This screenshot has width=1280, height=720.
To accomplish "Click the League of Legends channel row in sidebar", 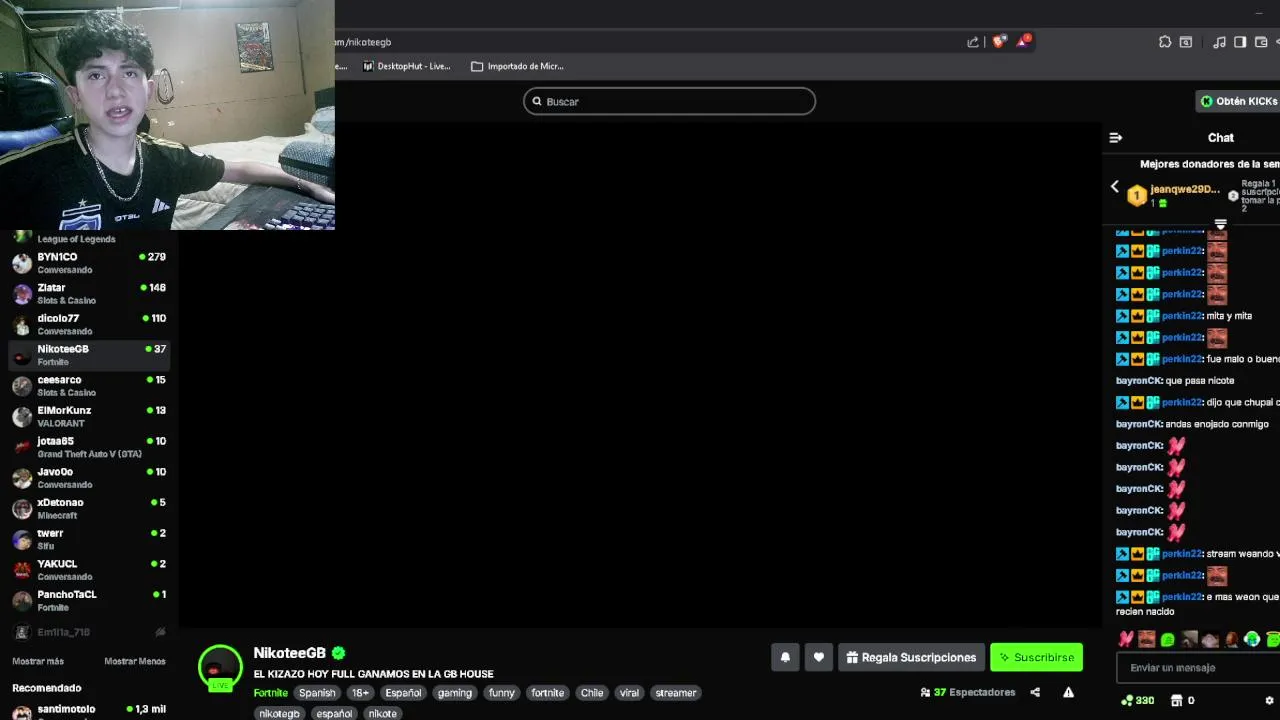I will 89,238.
